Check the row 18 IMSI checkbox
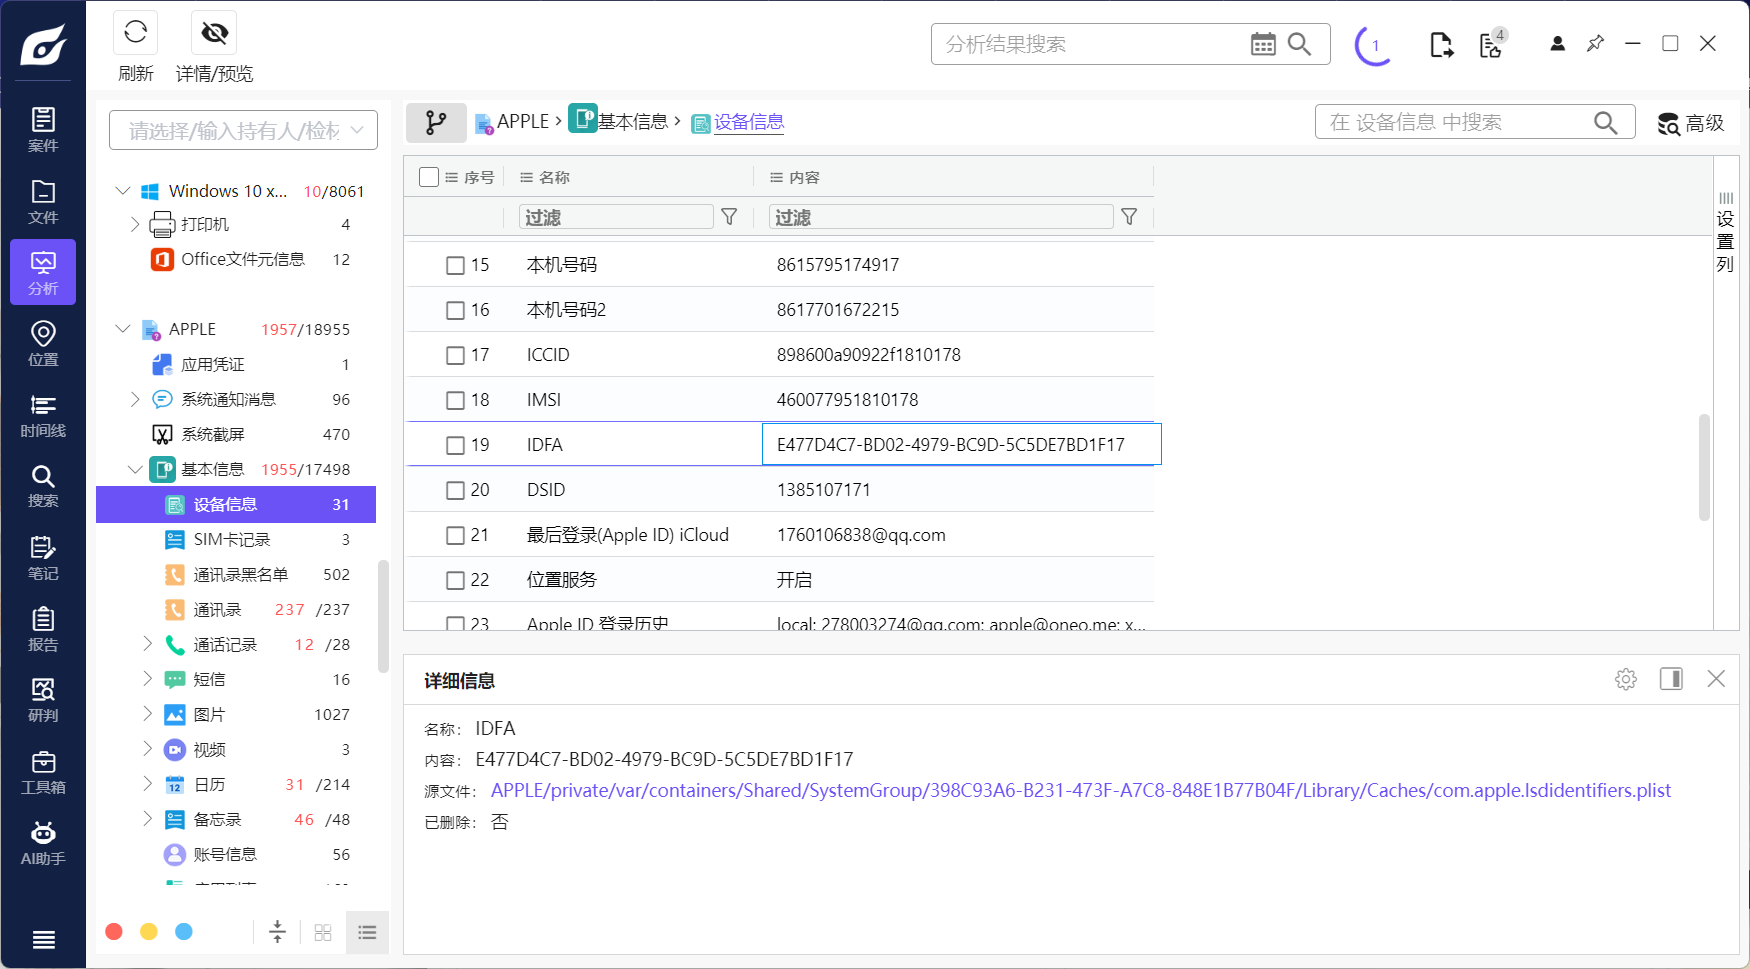 click(x=455, y=400)
